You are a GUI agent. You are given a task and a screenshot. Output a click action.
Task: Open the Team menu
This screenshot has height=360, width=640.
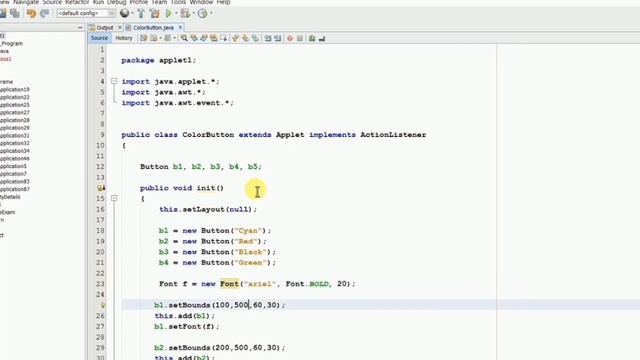coord(159,2)
